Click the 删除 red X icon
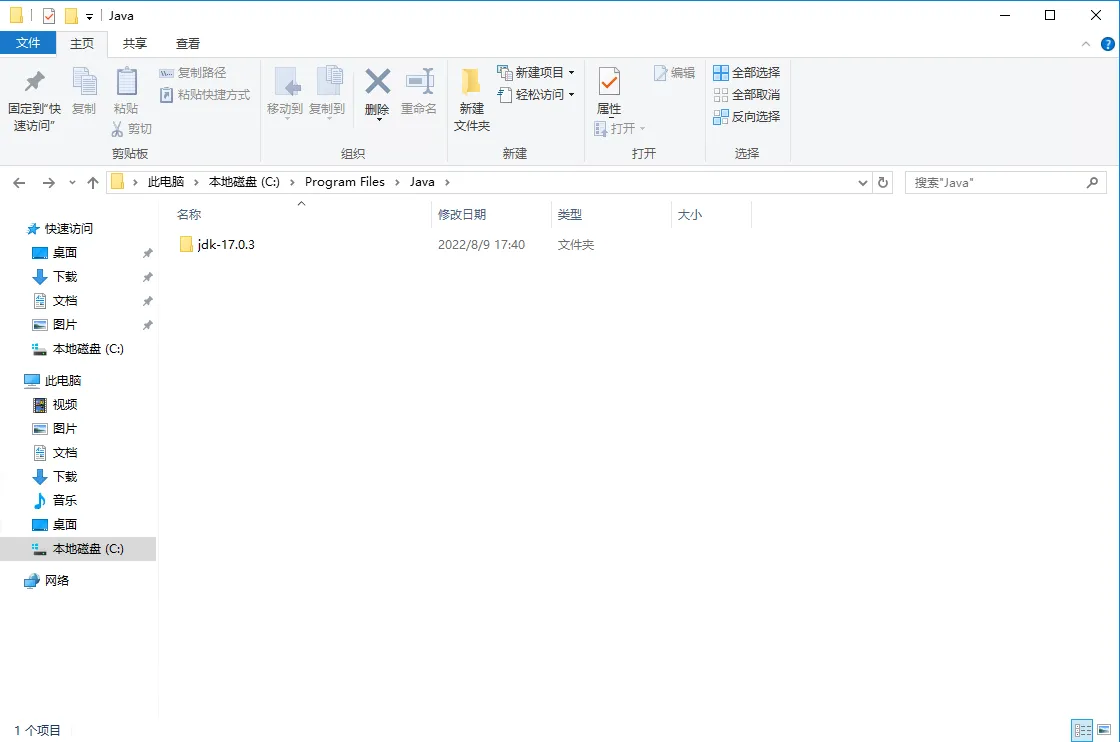1120x742 pixels. [x=377, y=82]
